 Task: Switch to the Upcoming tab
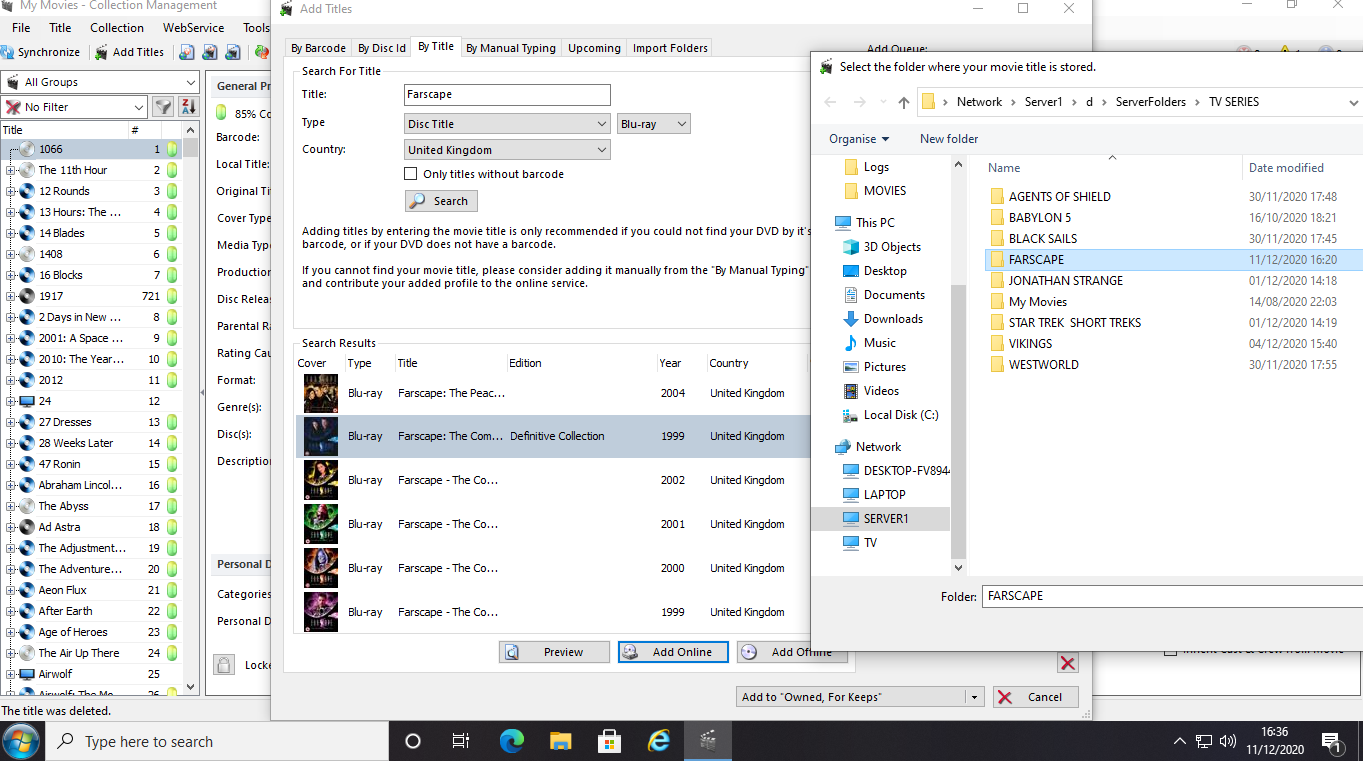(594, 48)
